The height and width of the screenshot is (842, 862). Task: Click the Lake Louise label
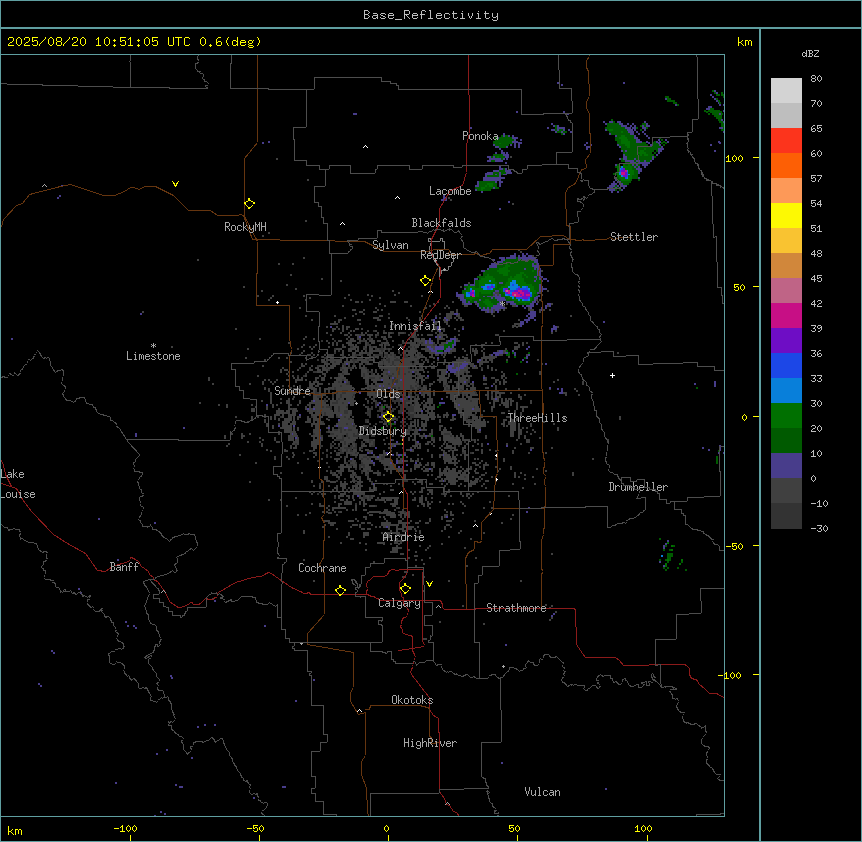[x=18, y=484]
